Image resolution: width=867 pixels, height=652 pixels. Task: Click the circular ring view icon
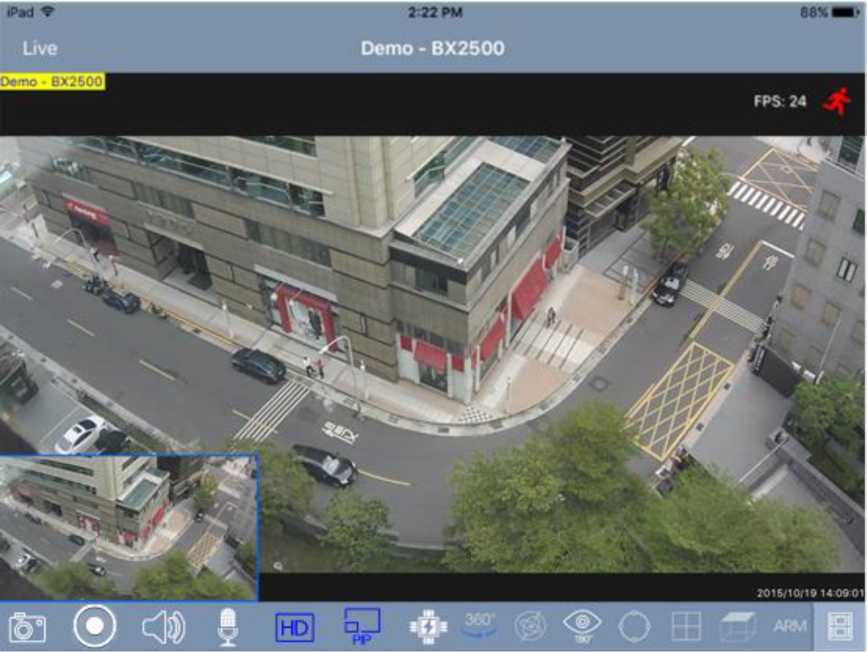click(634, 627)
